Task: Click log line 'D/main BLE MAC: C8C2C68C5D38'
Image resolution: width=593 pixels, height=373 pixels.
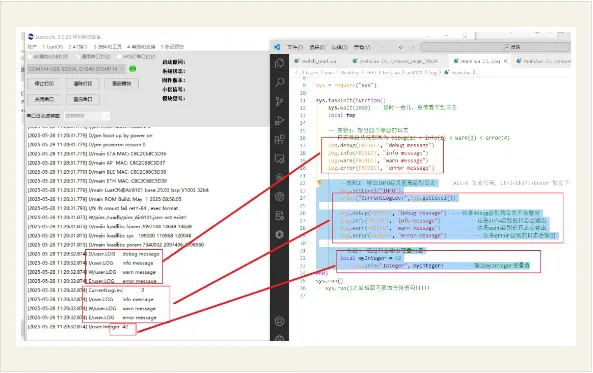Action: tap(97, 172)
